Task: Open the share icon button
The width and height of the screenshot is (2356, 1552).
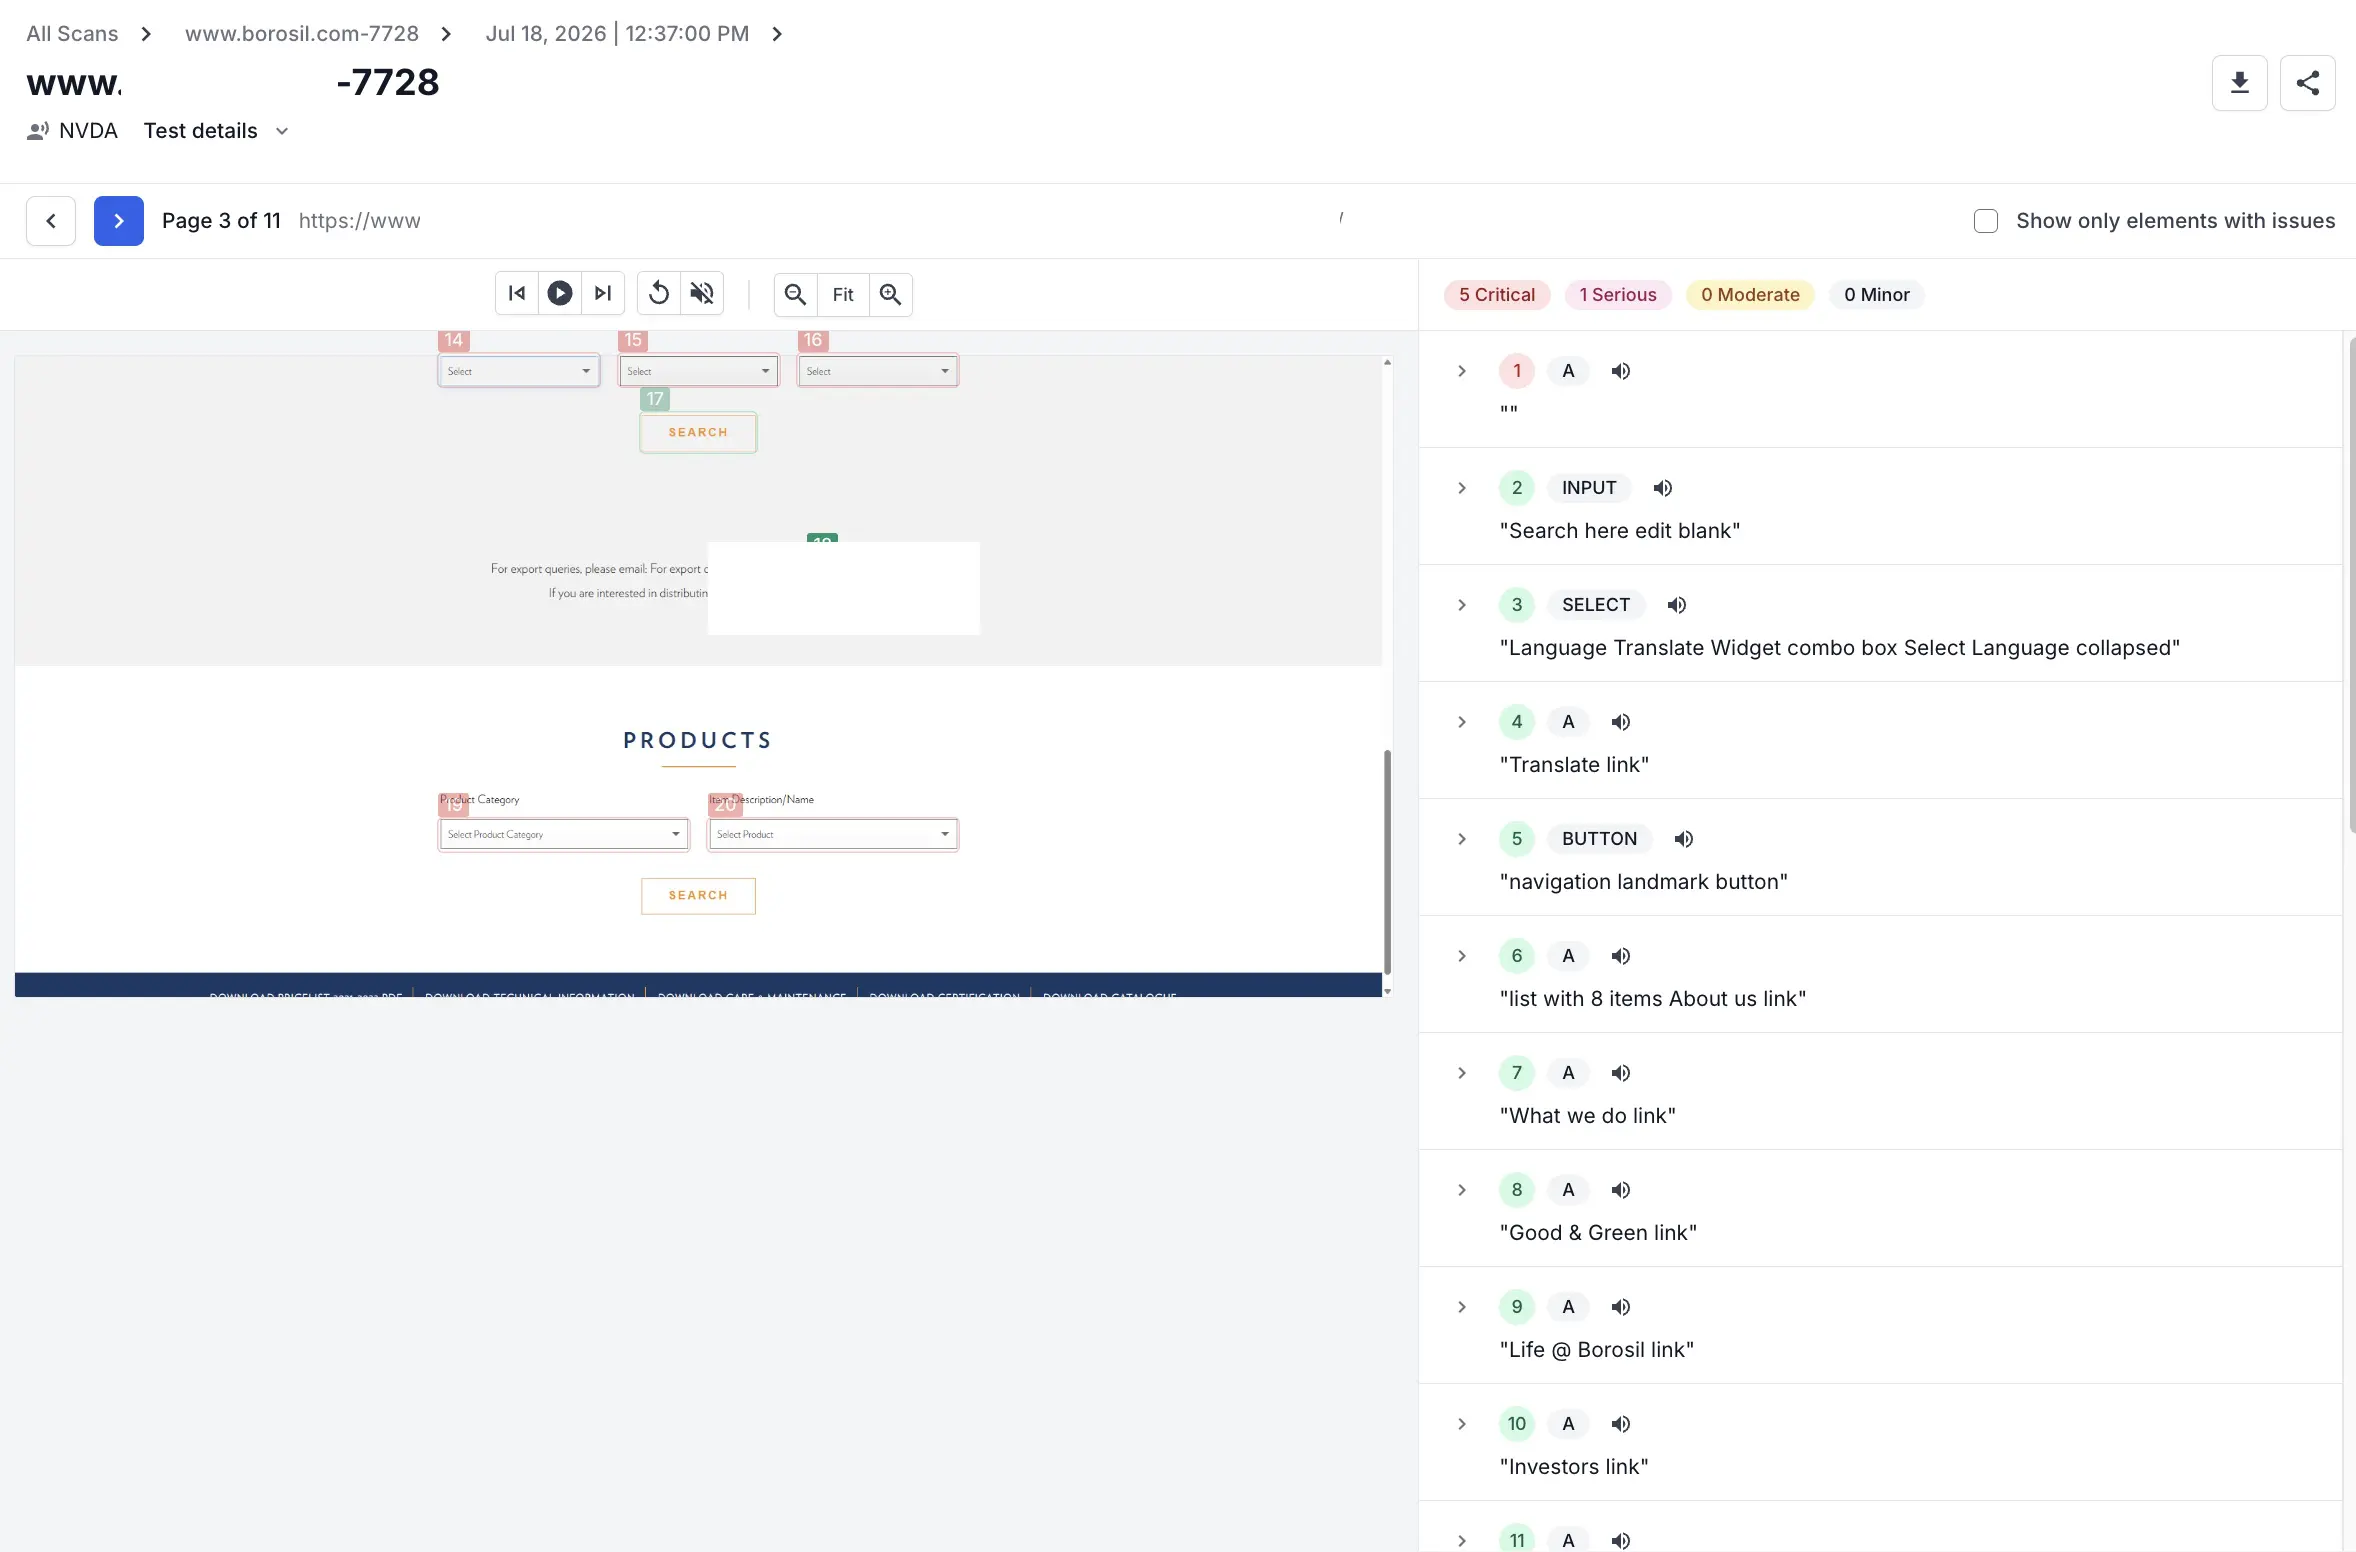Action: 2307,83
